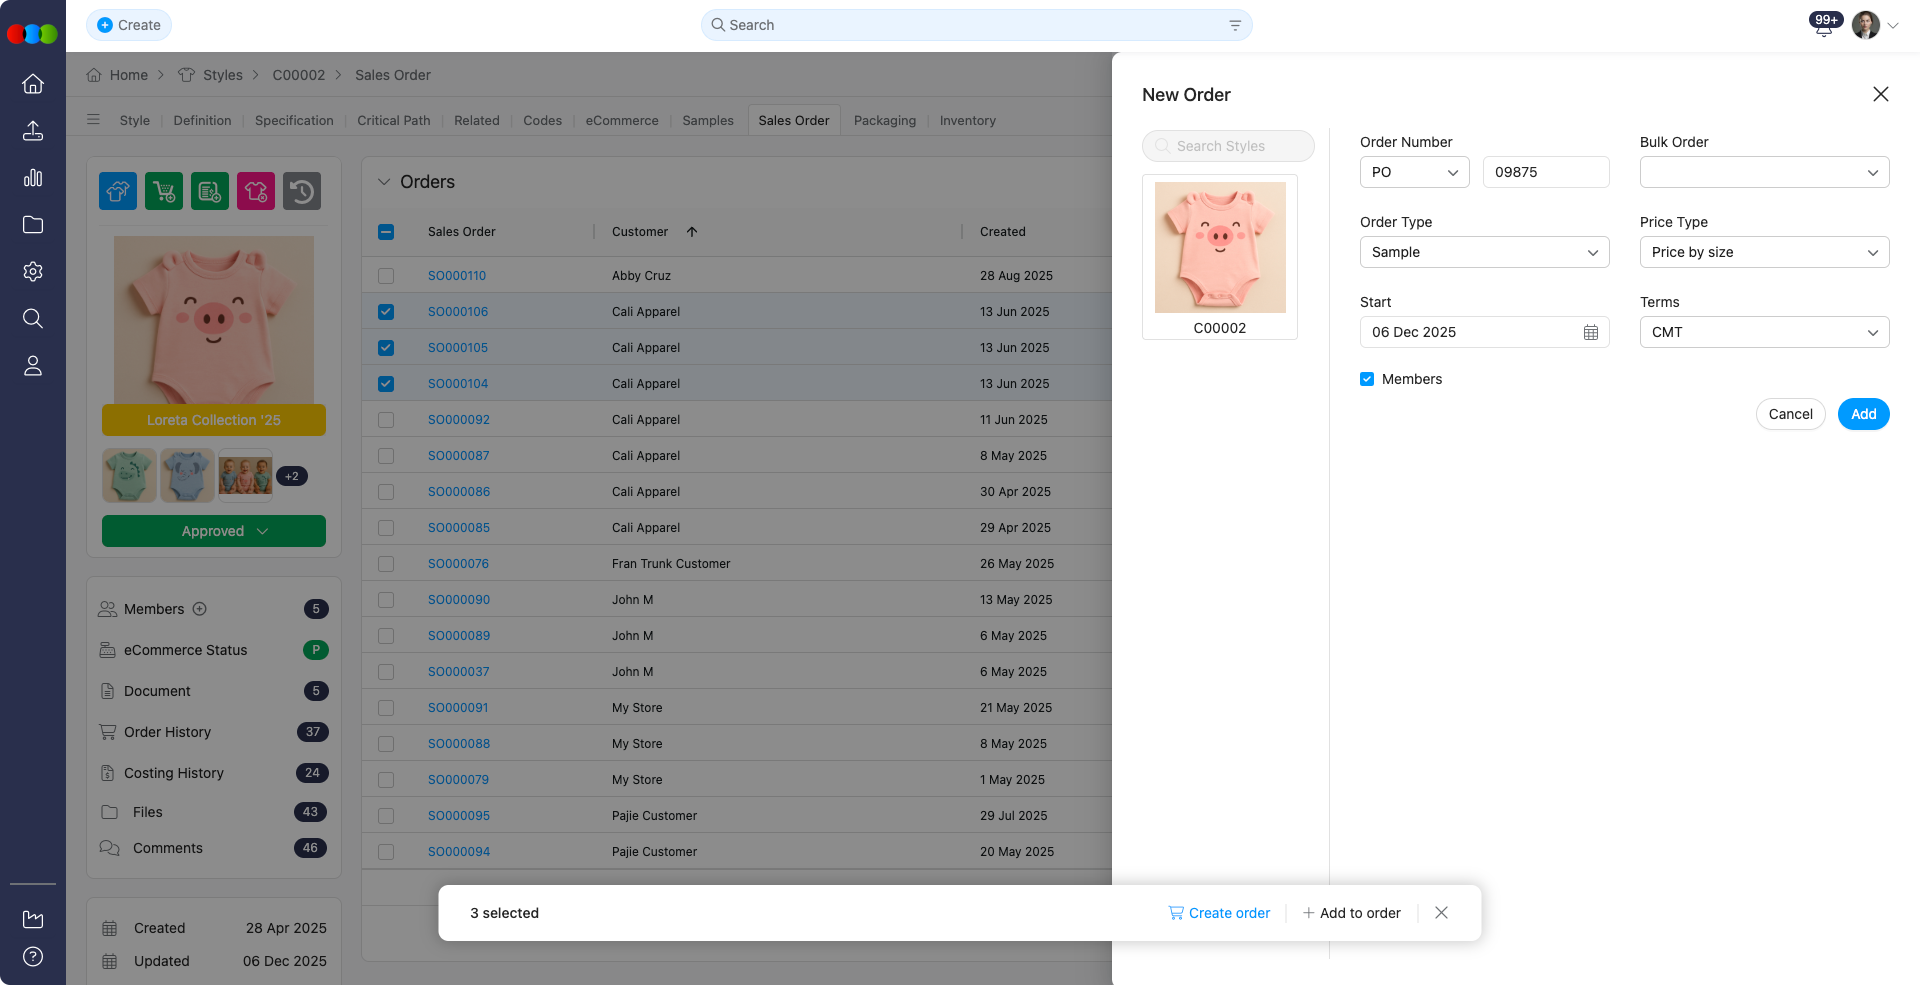
Task: Click the sidebar upload icon
Action: [x=33, y=131]
